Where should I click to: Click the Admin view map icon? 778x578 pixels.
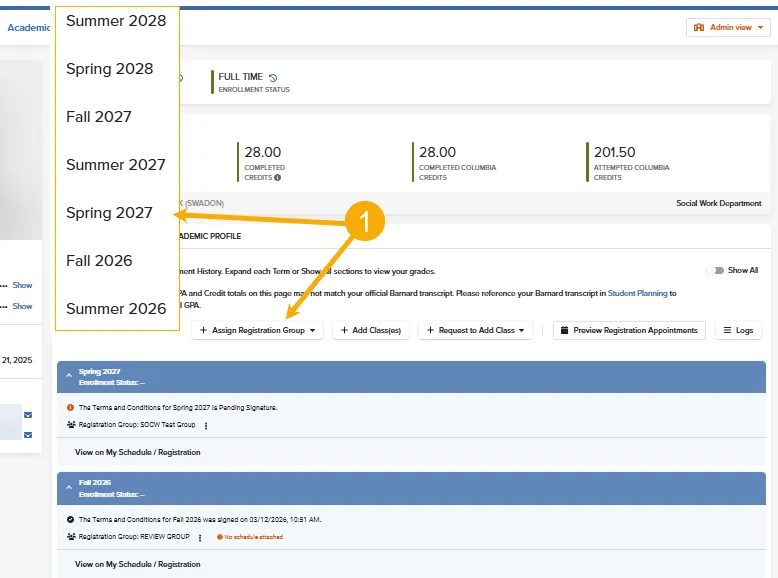point(699,27)
